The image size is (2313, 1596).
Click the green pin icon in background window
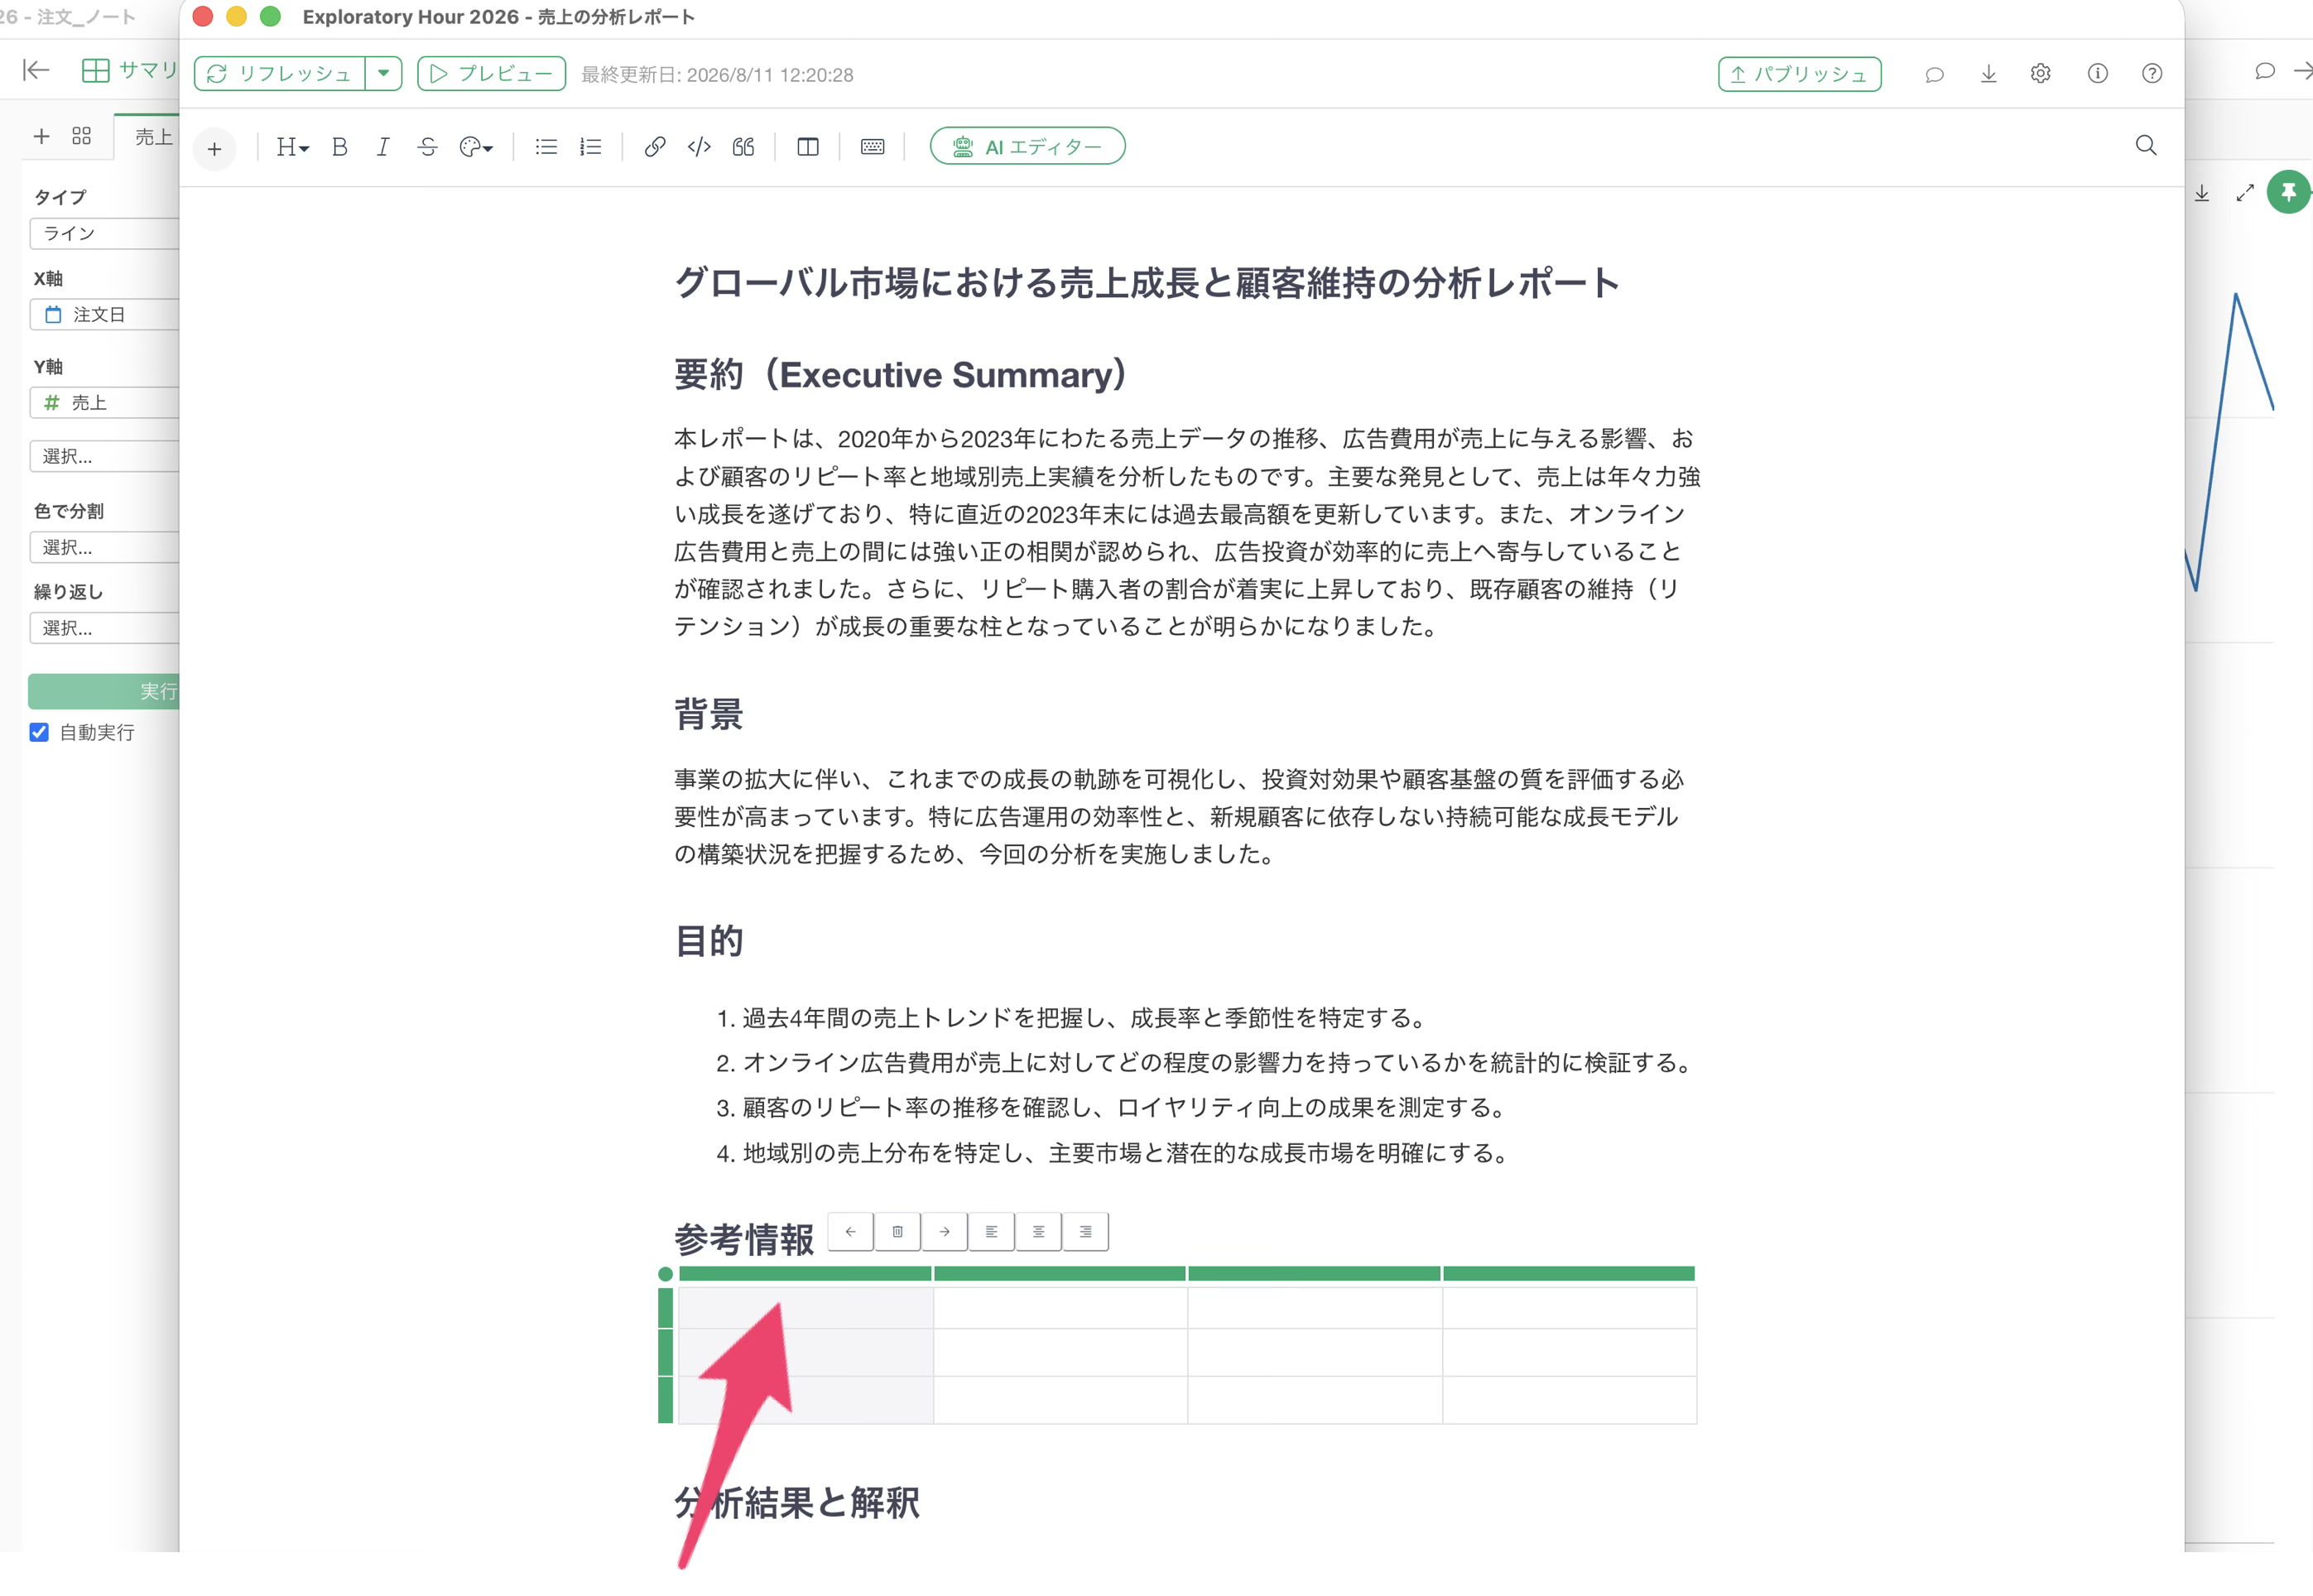[x=2288, y=192]
